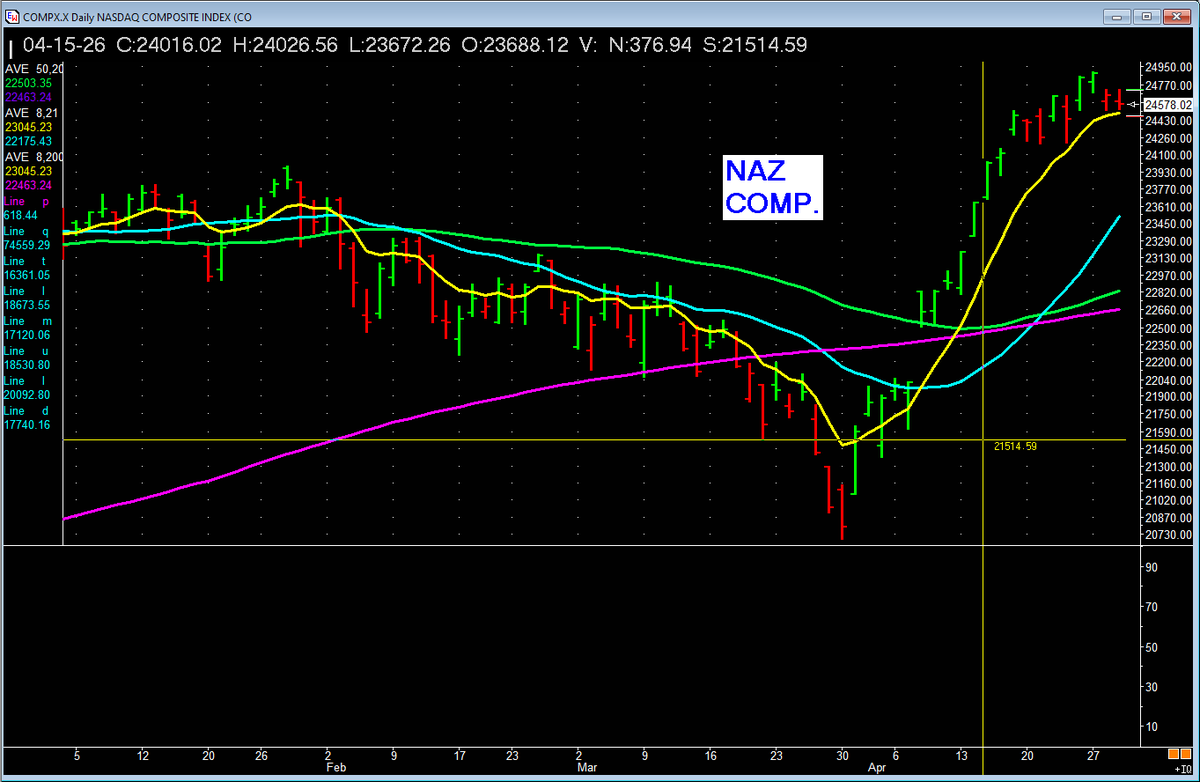Viewport: 1200px width, 782px height.
Task: Click the Mar month label on time axis
Action: 586,769
